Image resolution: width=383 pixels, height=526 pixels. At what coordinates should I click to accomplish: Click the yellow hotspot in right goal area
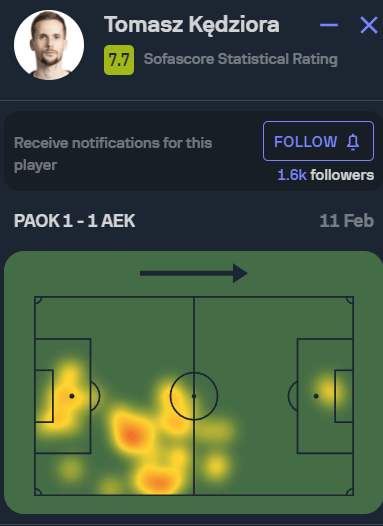[x=329, y=392]
